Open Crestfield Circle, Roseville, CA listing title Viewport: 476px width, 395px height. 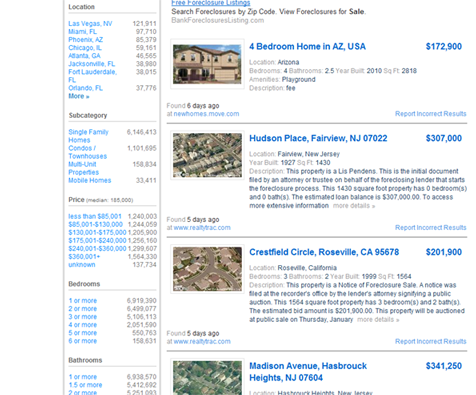pyautogui.click(x=324, y=252)
